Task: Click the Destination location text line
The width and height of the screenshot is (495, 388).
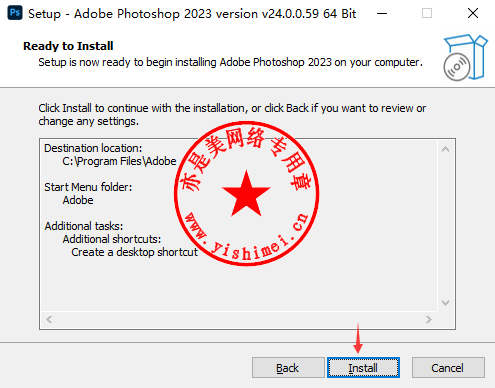Action: tap(93, 148)
